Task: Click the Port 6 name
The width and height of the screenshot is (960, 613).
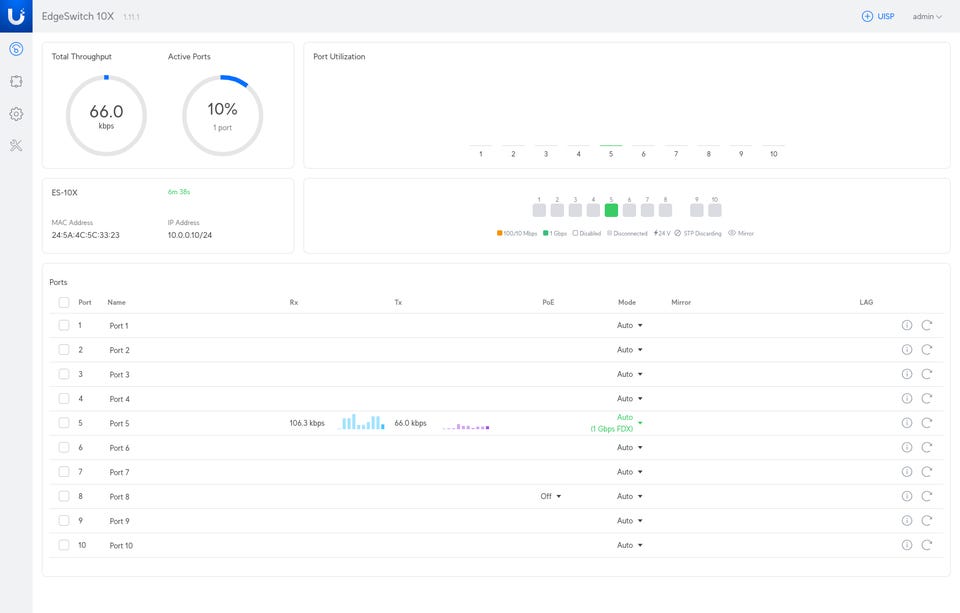Action: (119, 448)
